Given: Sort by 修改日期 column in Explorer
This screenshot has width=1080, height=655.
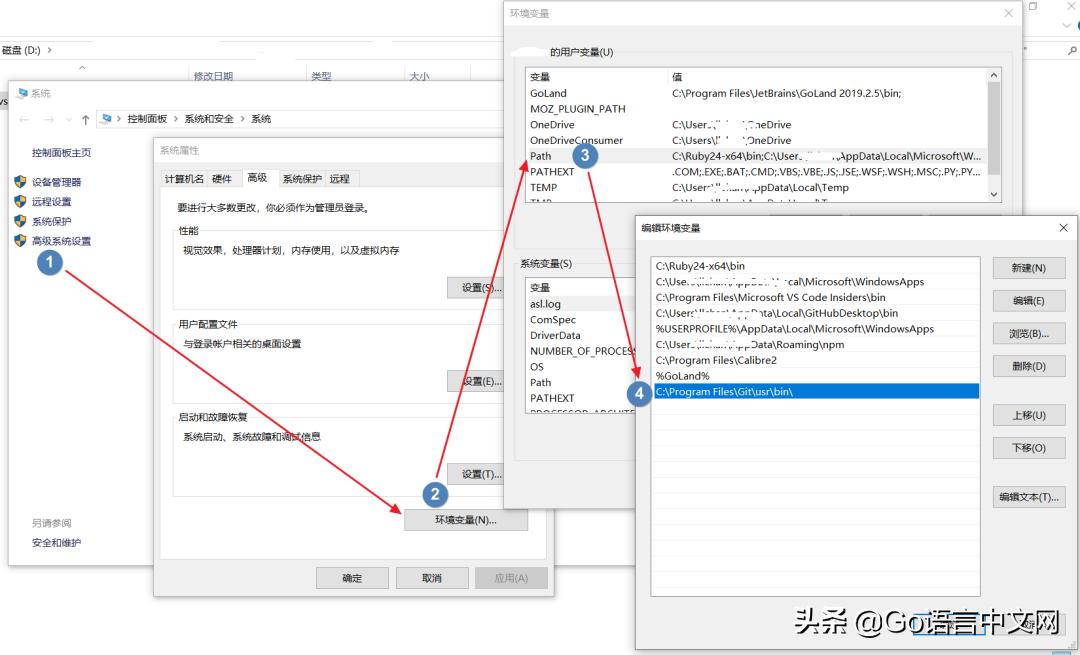Looking at the screenshot, I should (x=214, y=76).
